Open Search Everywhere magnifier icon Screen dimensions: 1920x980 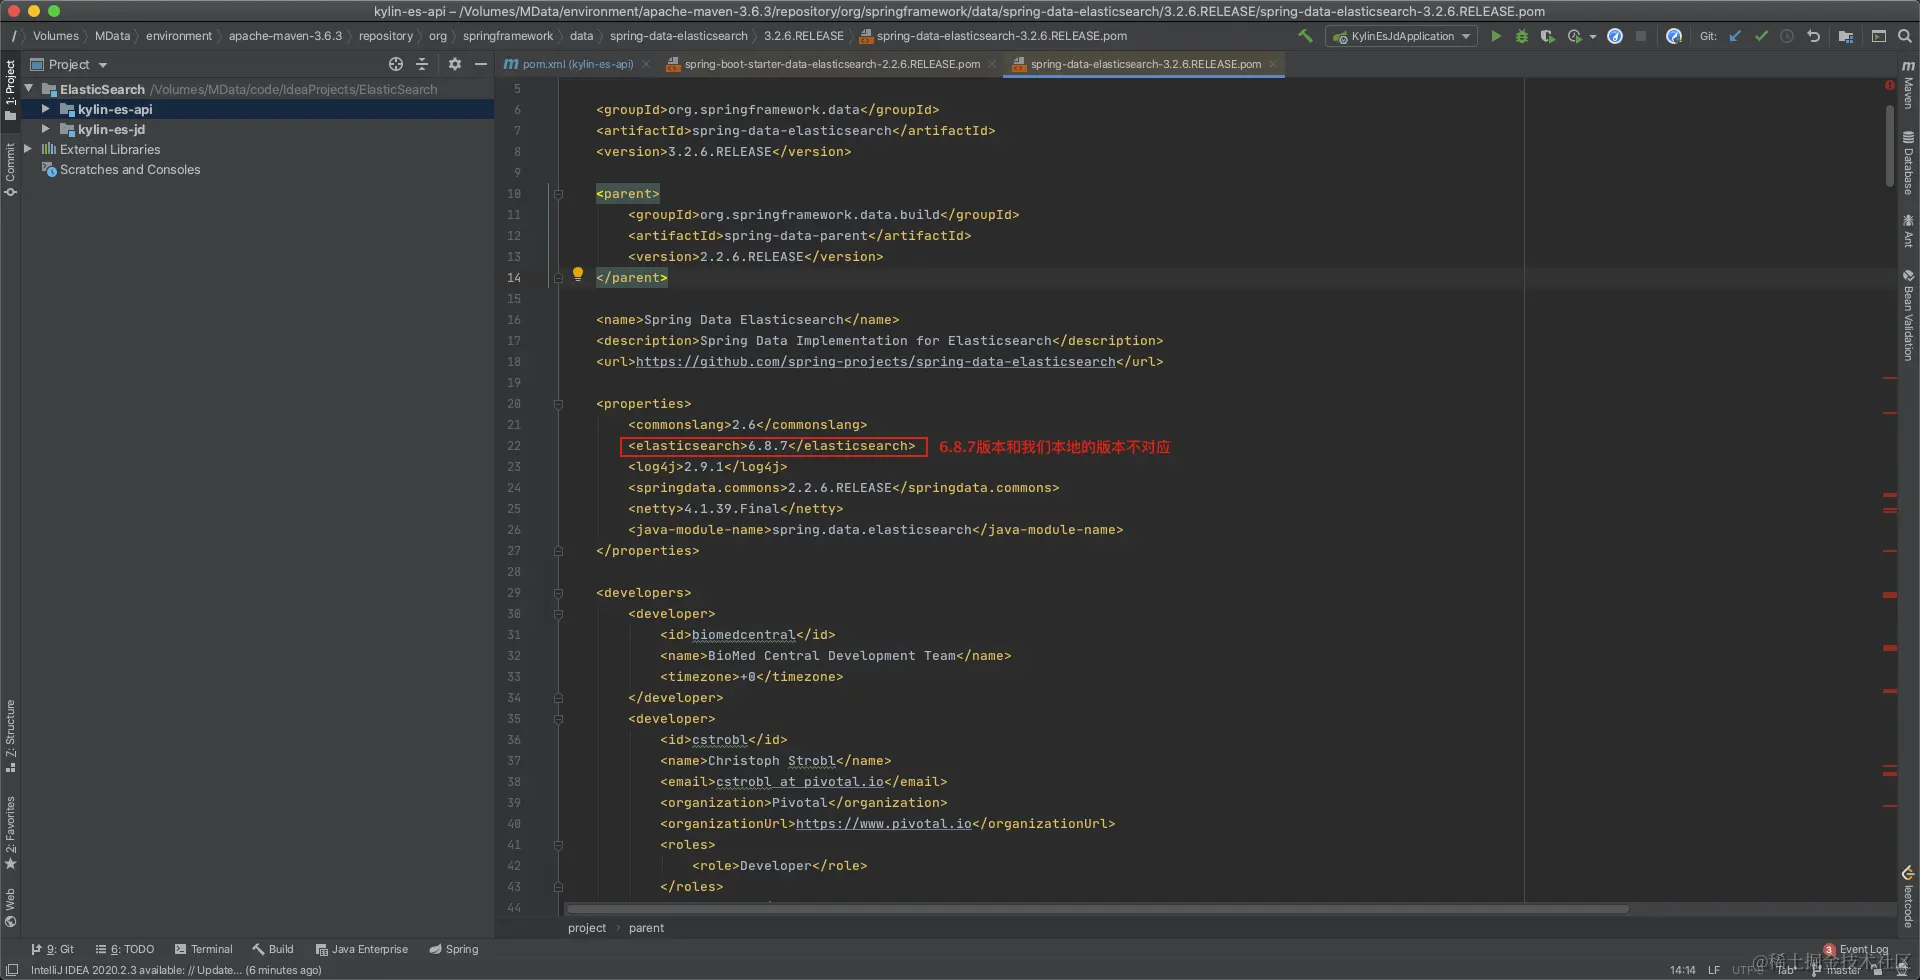click(1905, 36)
